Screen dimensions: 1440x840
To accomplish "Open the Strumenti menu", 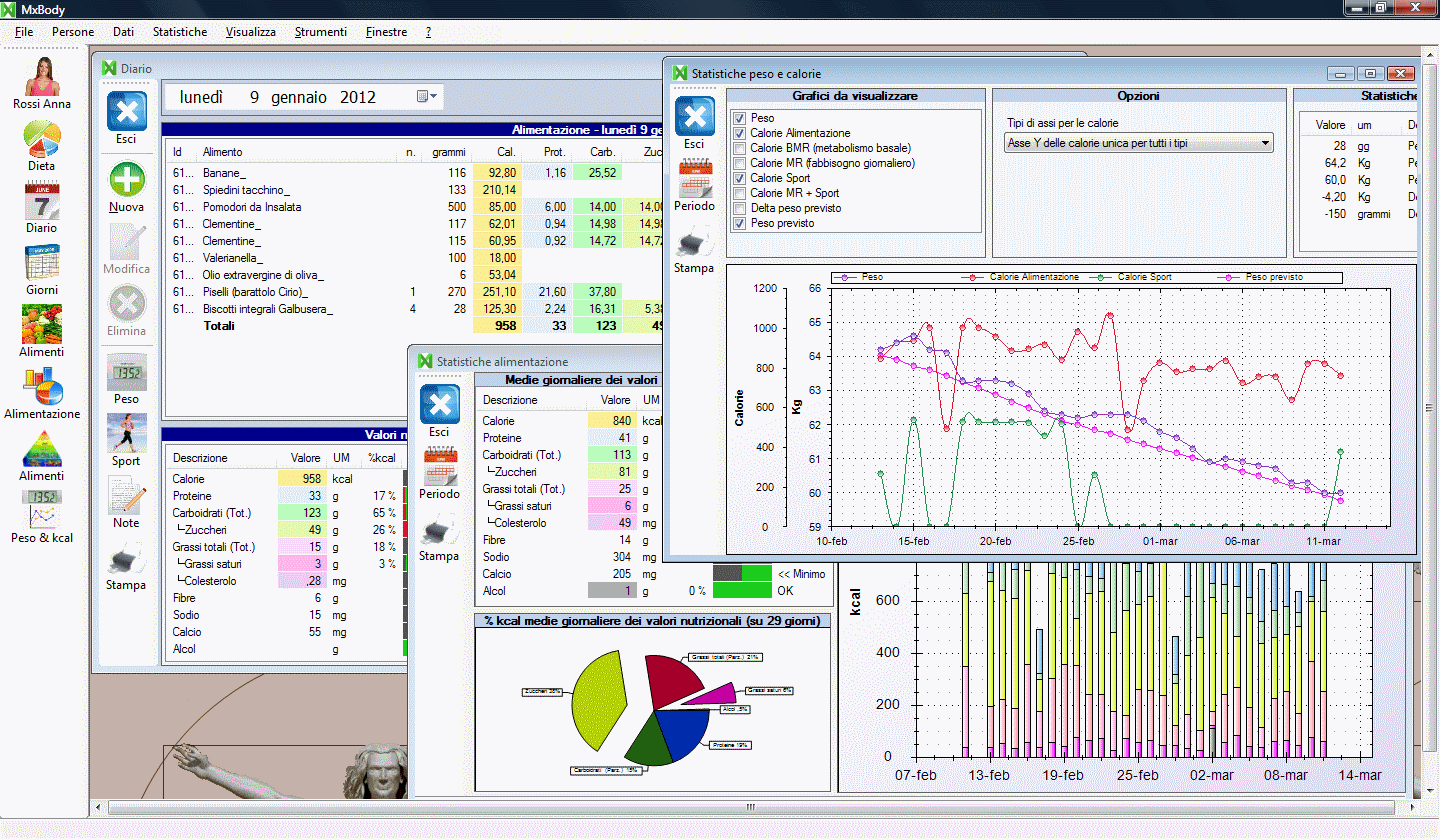I will 320,32.
